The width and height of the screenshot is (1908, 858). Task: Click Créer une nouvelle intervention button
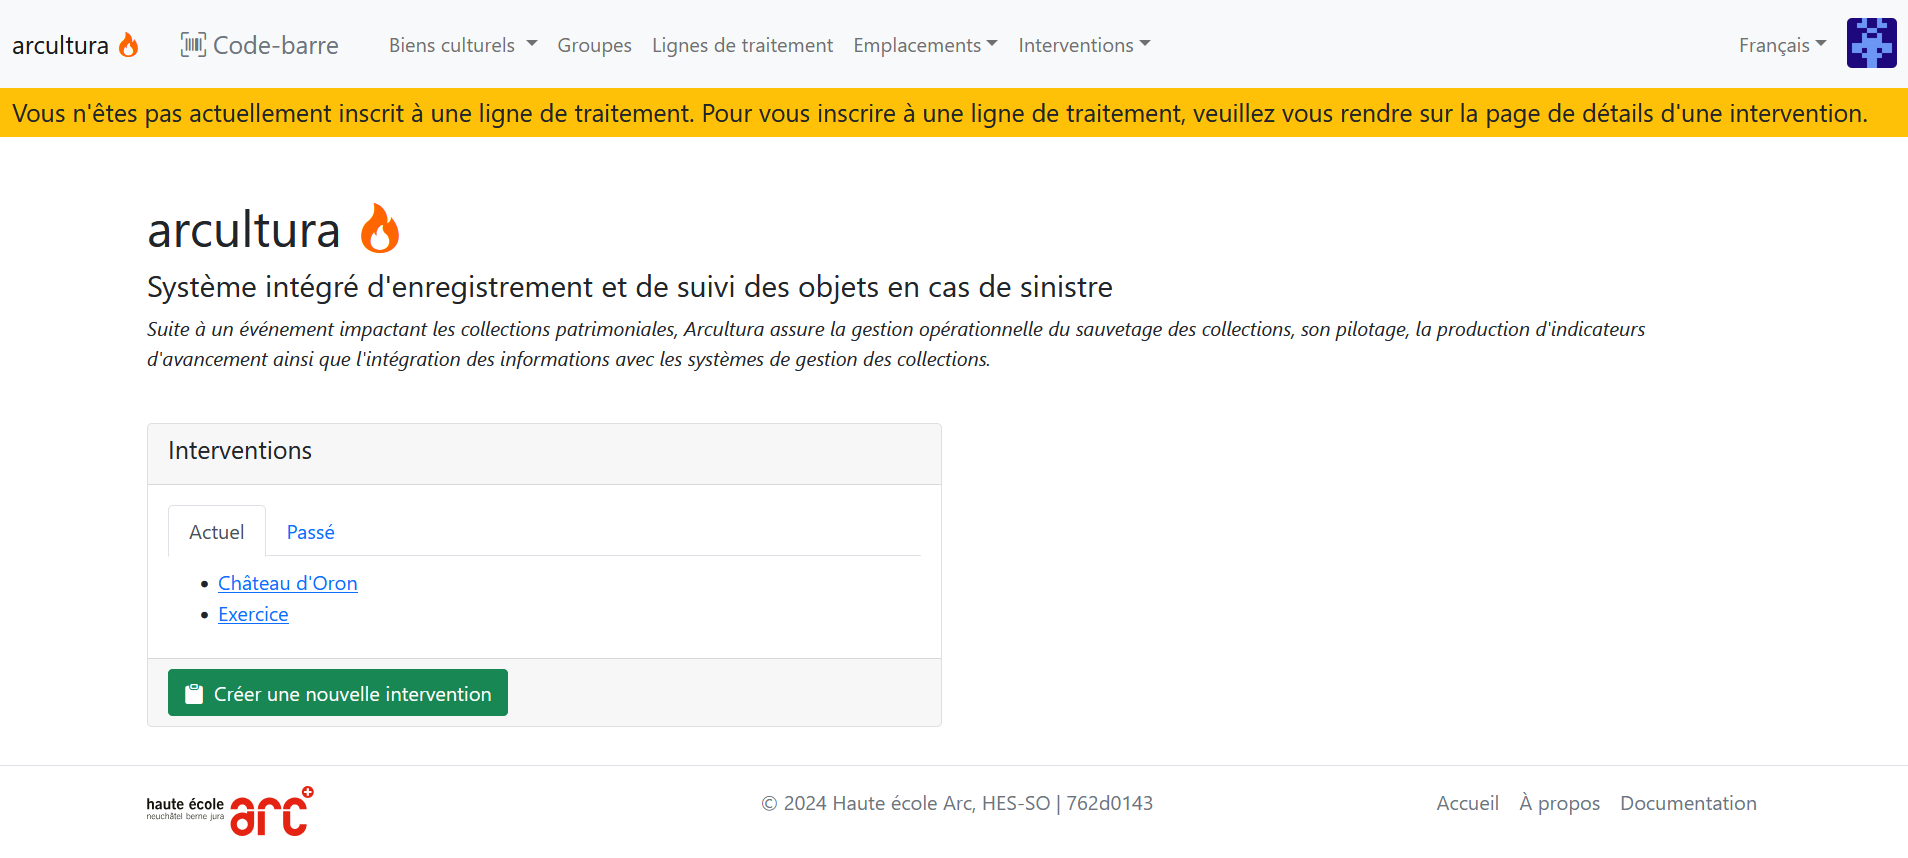[x=338, y=693]
